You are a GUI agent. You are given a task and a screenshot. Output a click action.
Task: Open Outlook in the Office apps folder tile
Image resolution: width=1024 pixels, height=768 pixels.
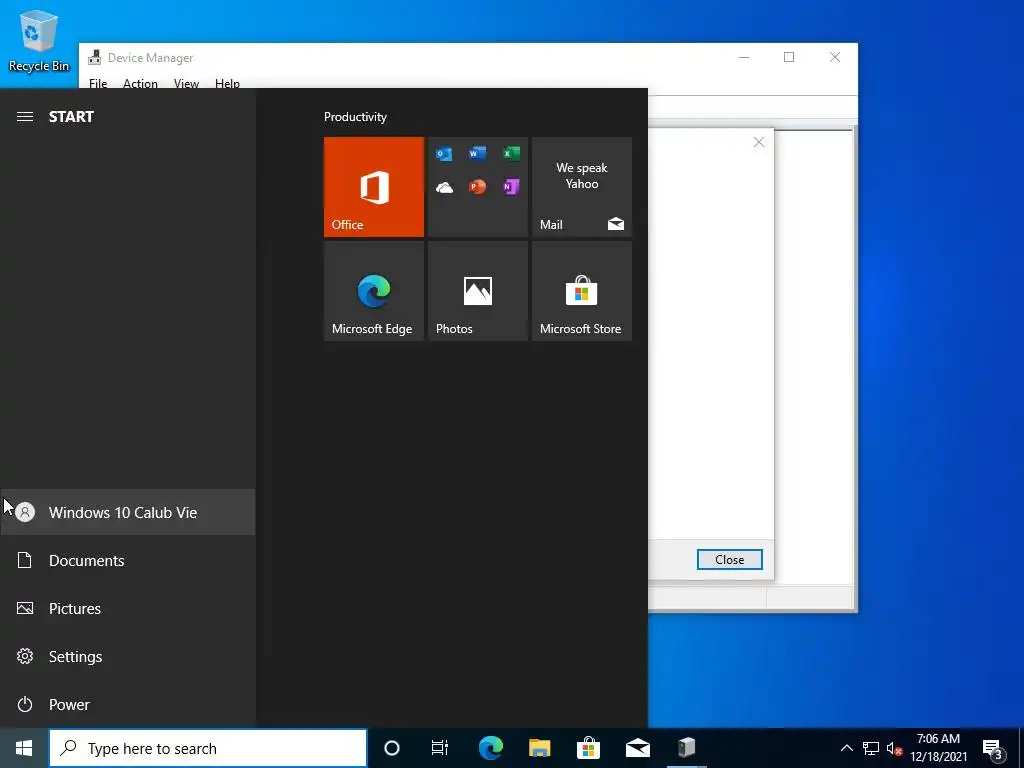[444, 154]
